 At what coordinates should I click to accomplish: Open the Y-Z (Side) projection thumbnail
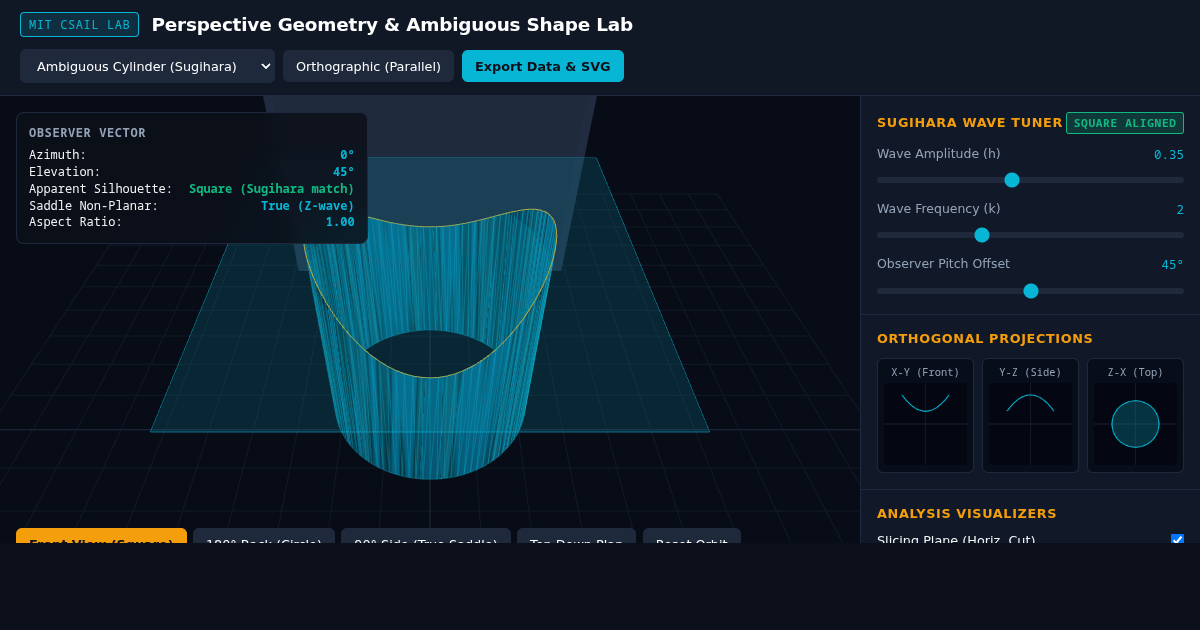[x=1030, y=416]
